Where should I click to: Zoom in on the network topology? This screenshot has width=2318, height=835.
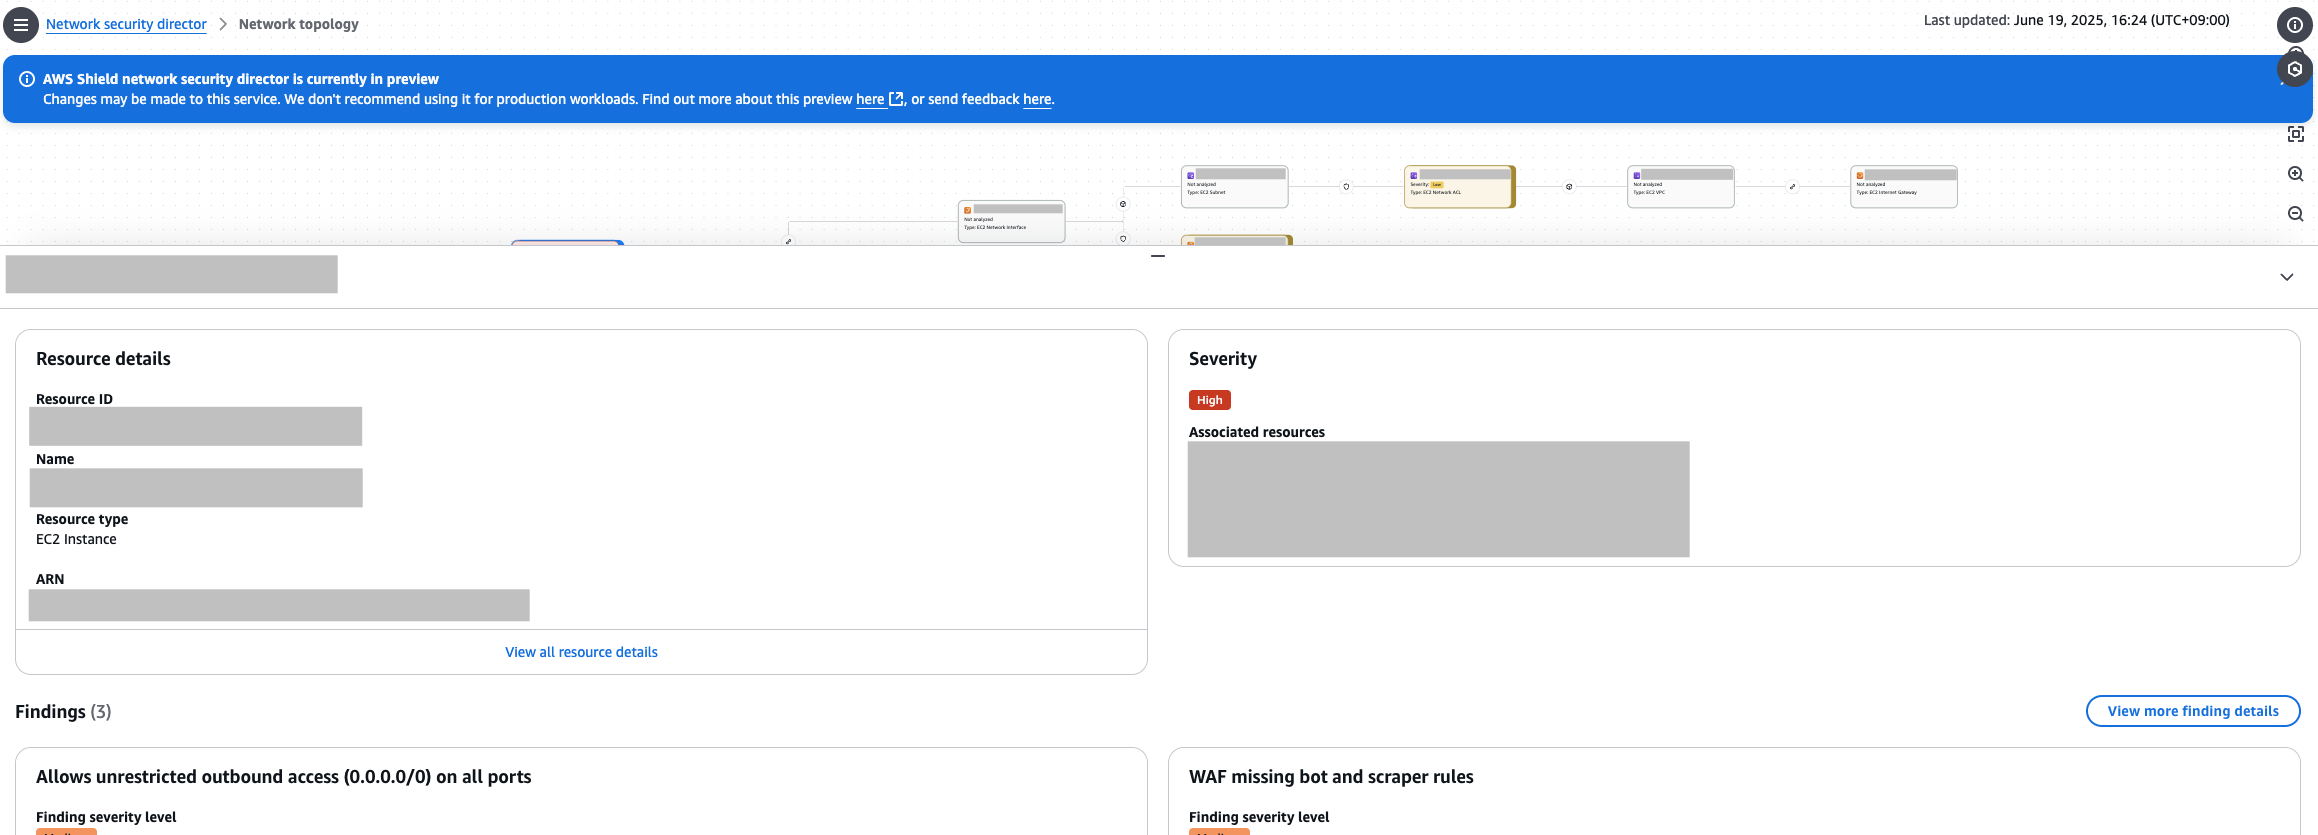point(2296,174)
